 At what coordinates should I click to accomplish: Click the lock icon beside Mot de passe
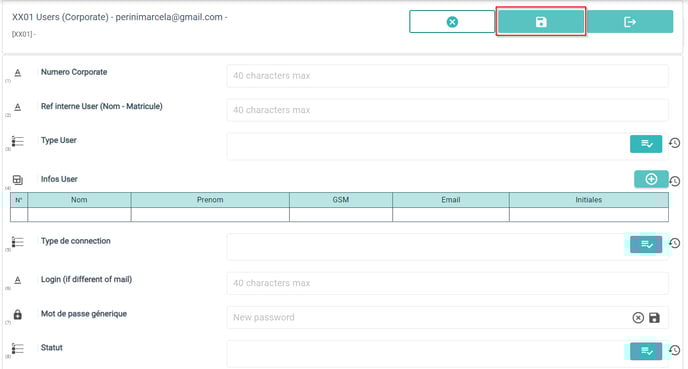18,315
